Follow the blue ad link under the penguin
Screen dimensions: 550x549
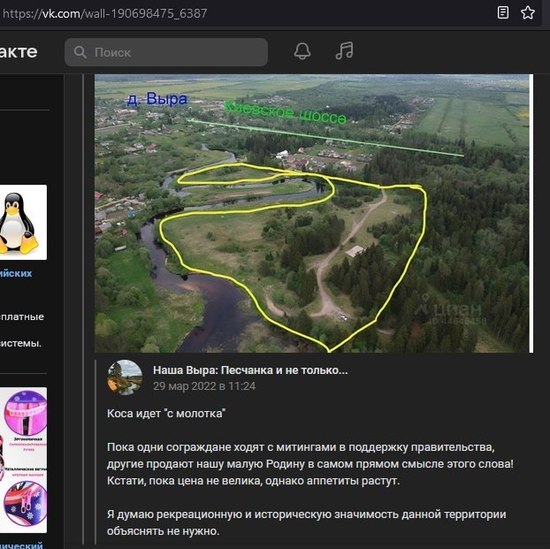tap(16, 273)
